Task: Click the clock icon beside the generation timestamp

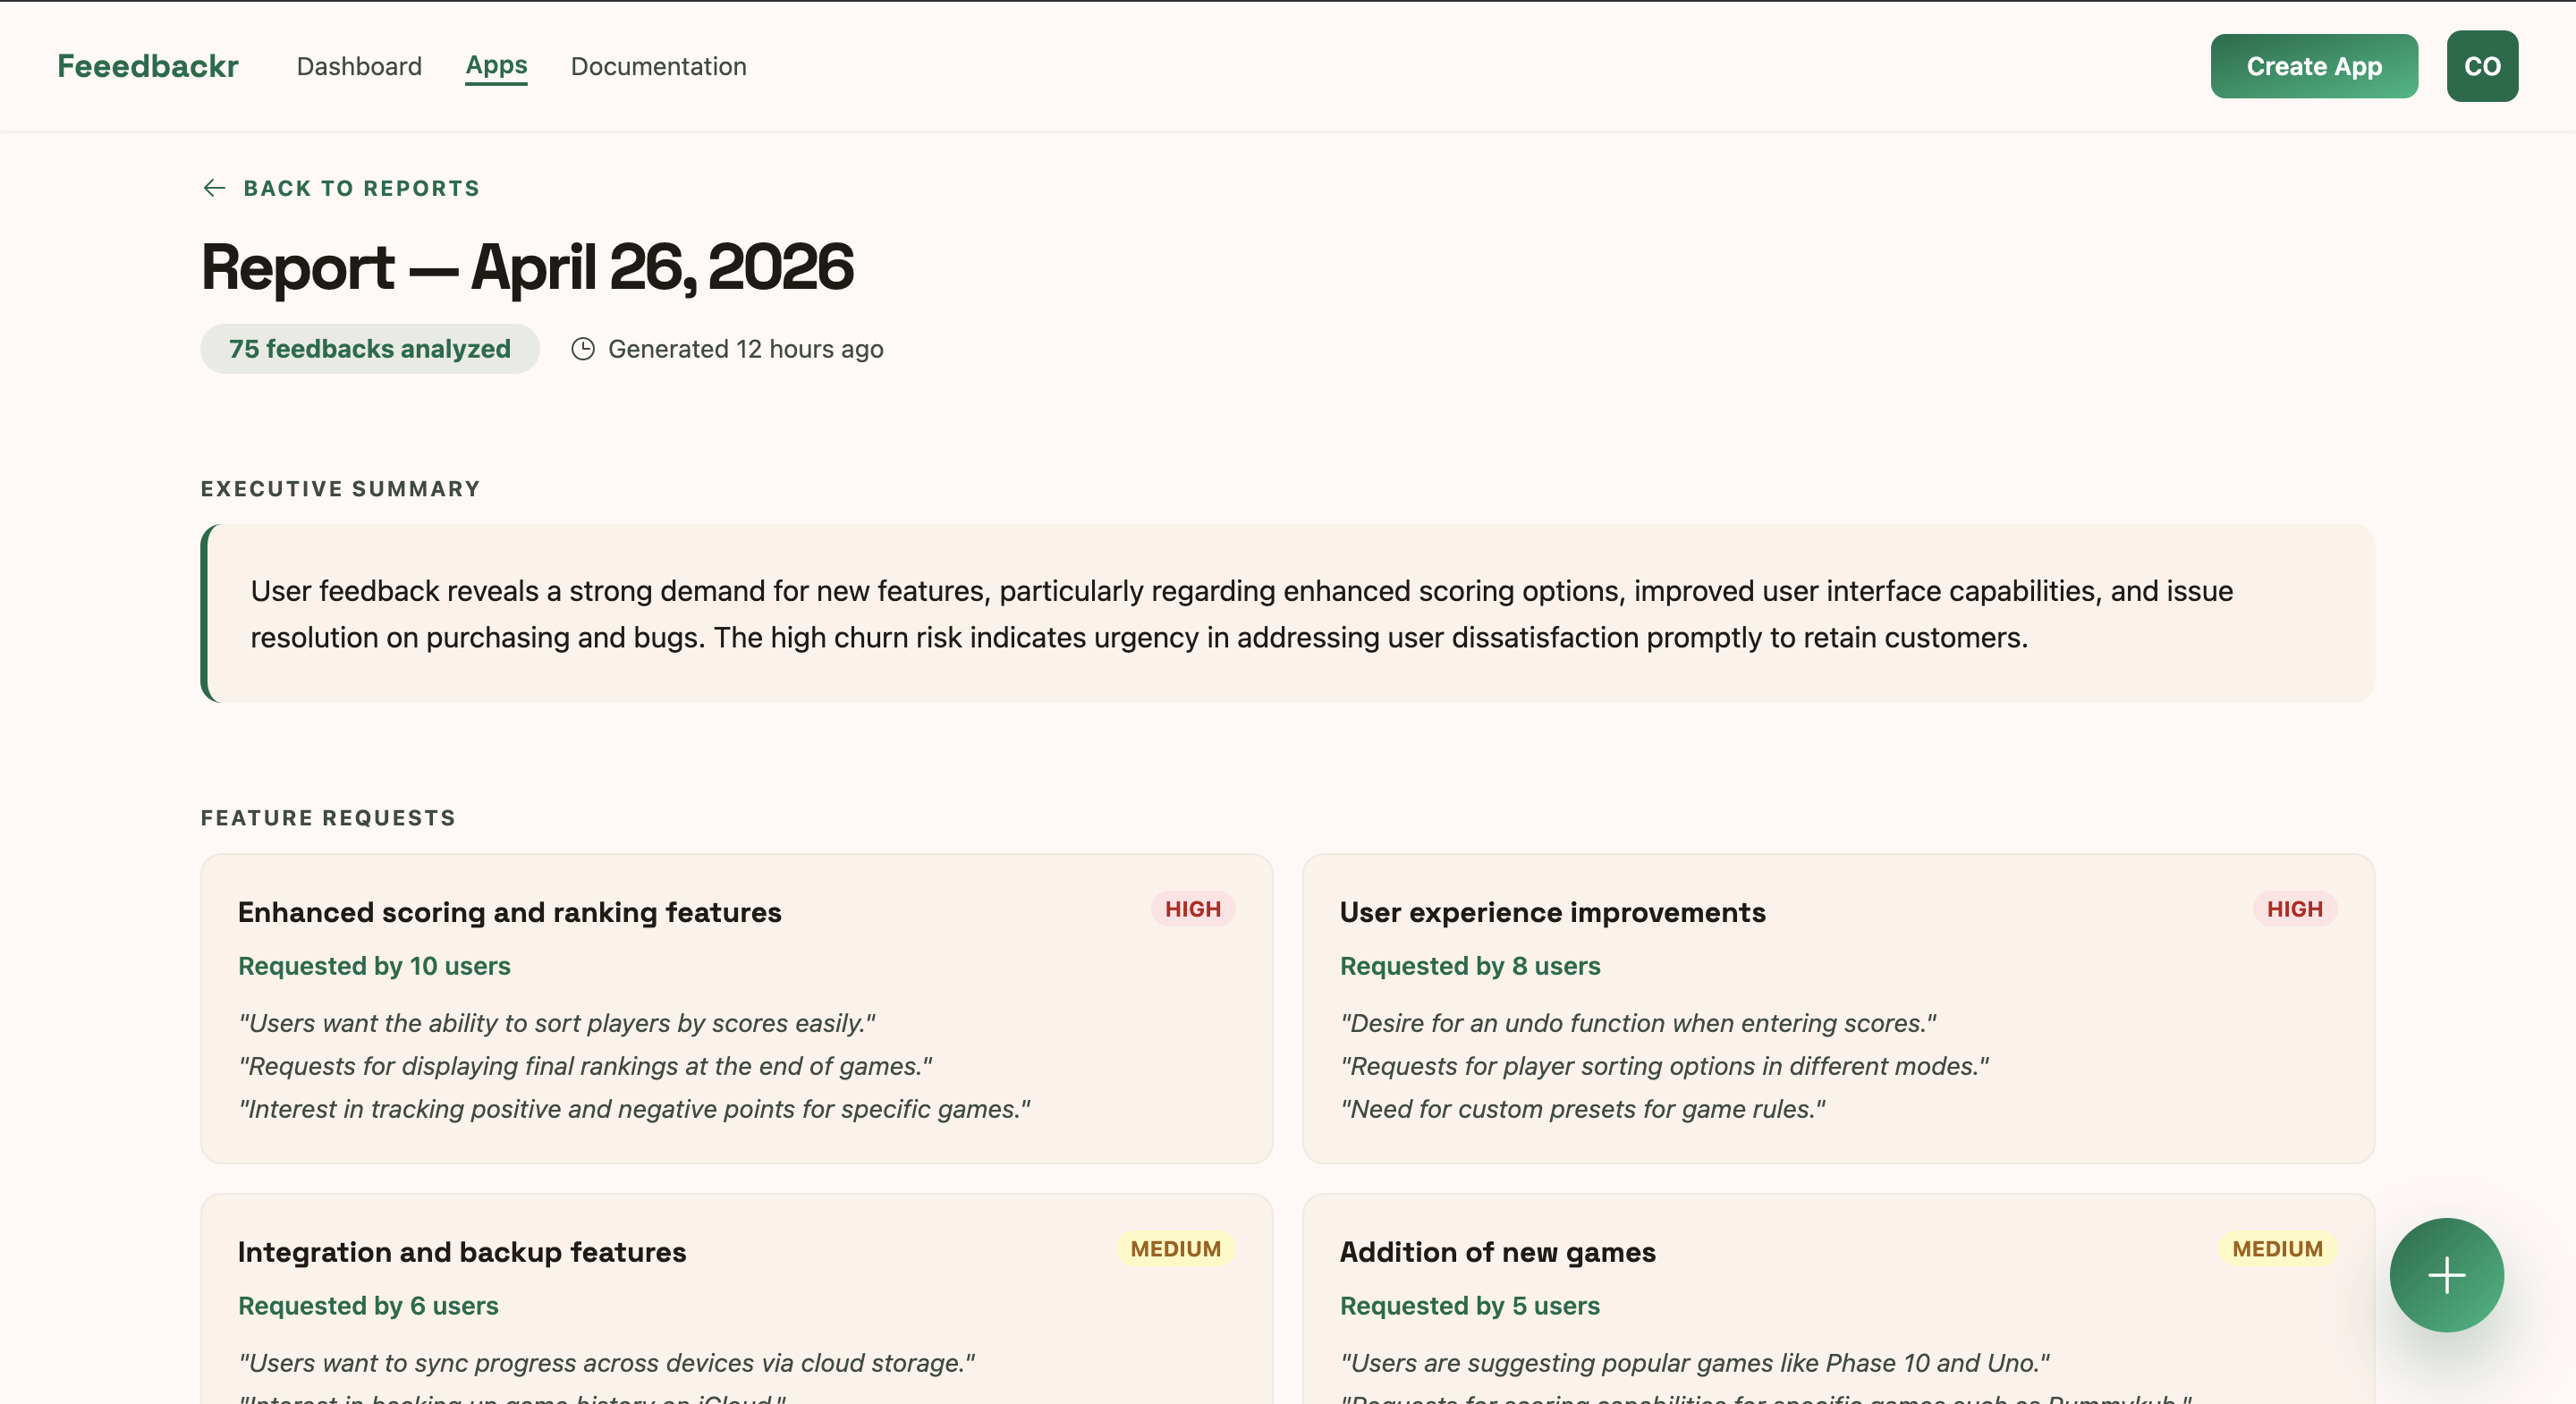Action: point(583,349)
